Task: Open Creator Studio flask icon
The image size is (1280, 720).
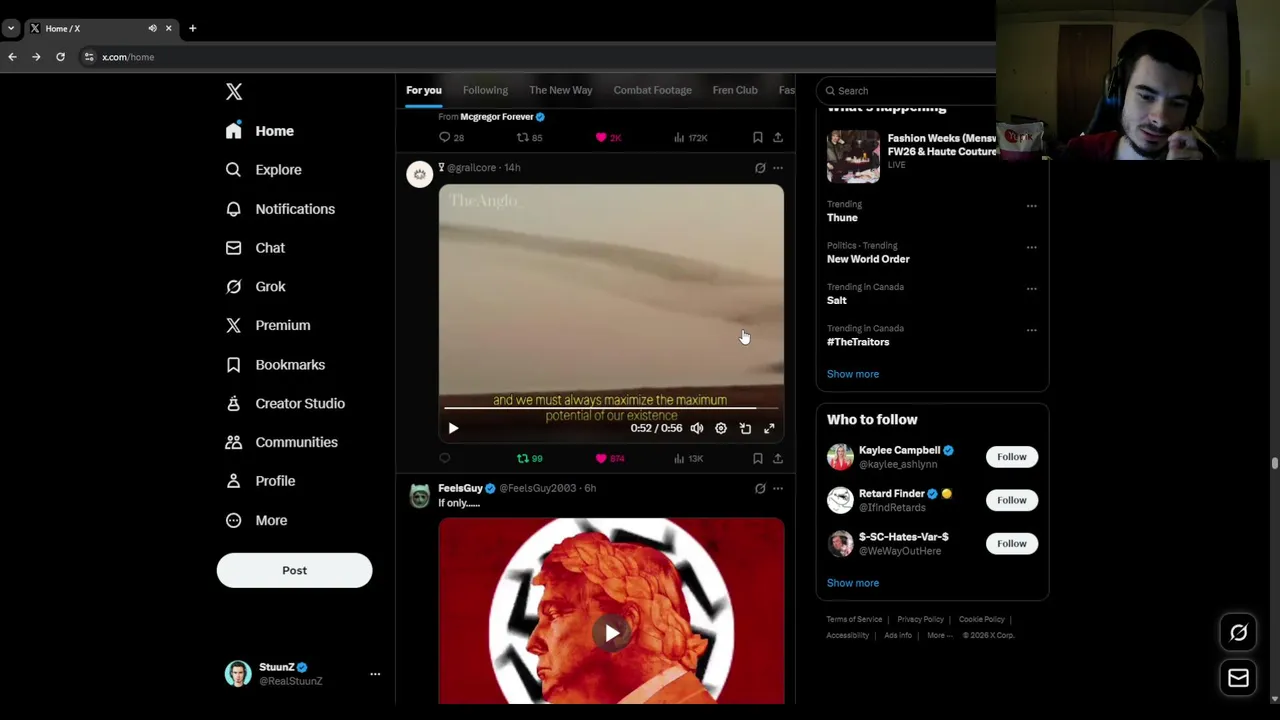Action: coord(233,403)
